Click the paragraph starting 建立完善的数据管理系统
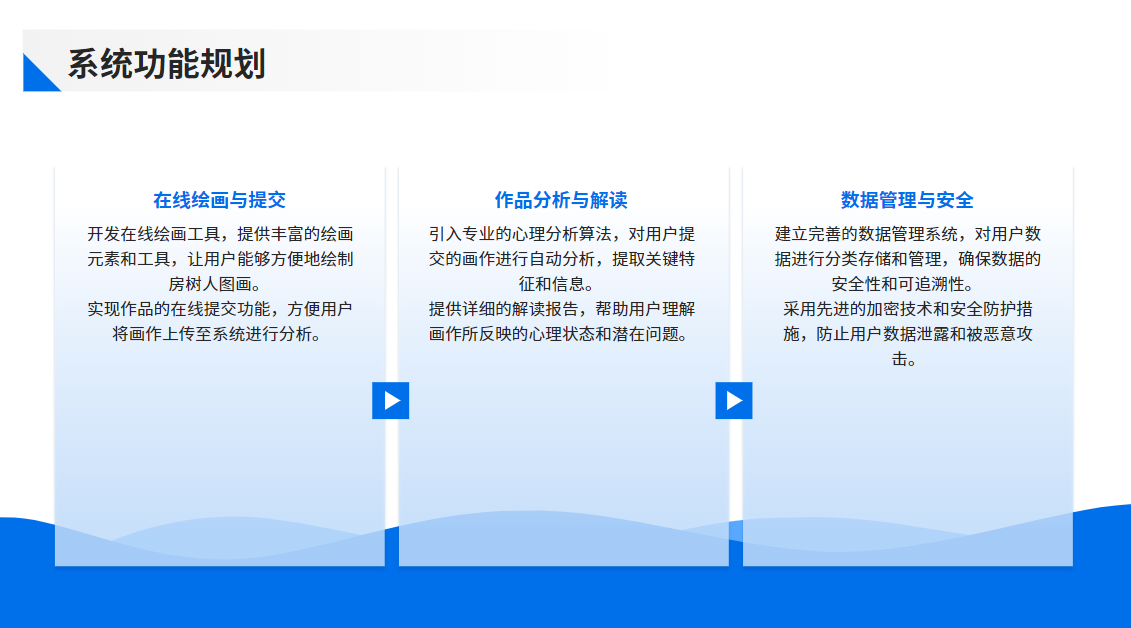Screen dimensions: 1131x628 click(907, 259)
